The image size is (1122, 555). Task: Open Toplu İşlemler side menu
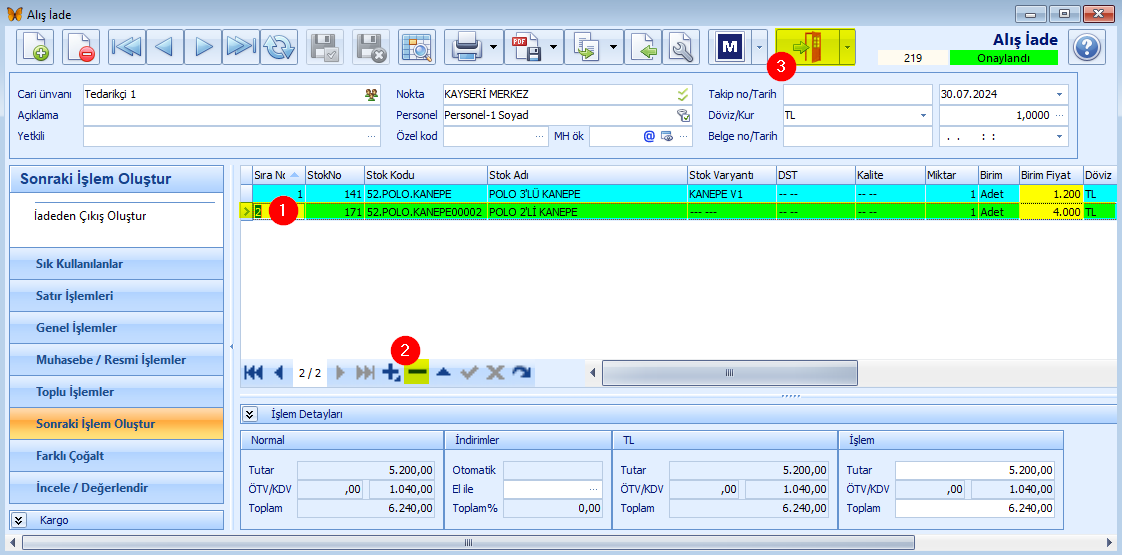pyautogui.click(x=117, y=392)
